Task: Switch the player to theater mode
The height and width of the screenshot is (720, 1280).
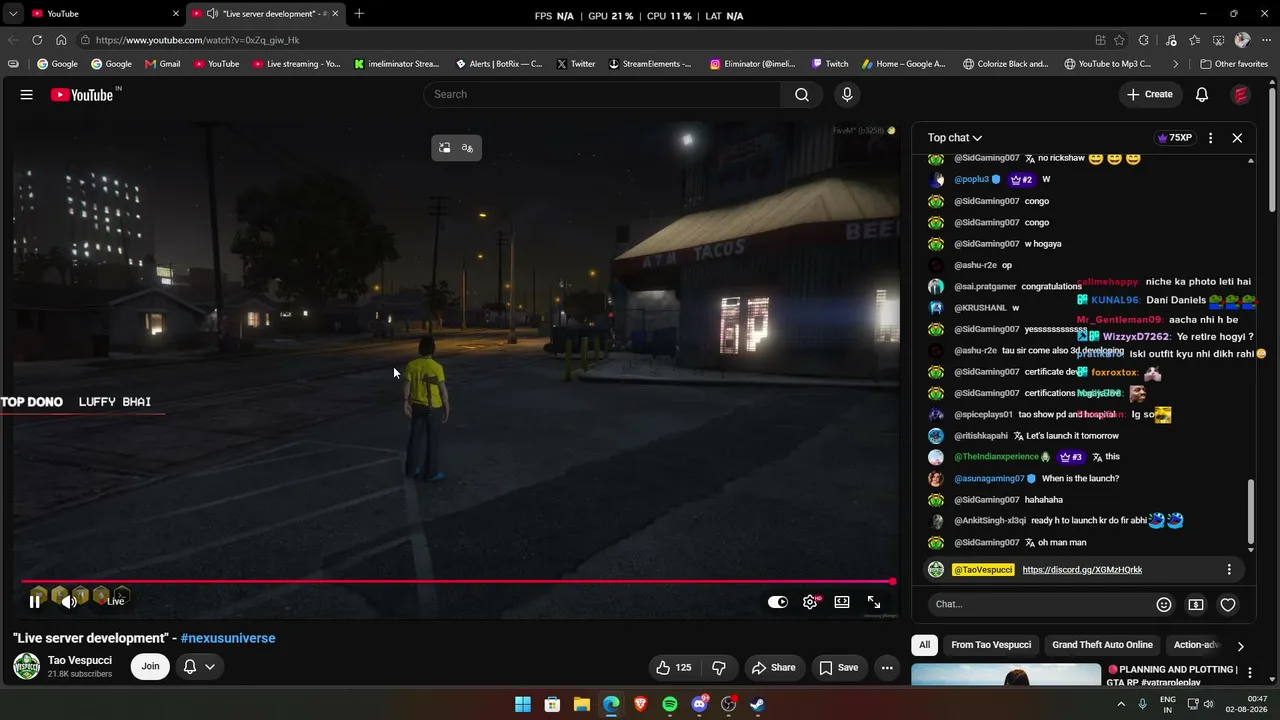Action: click(x=842, y=602)
